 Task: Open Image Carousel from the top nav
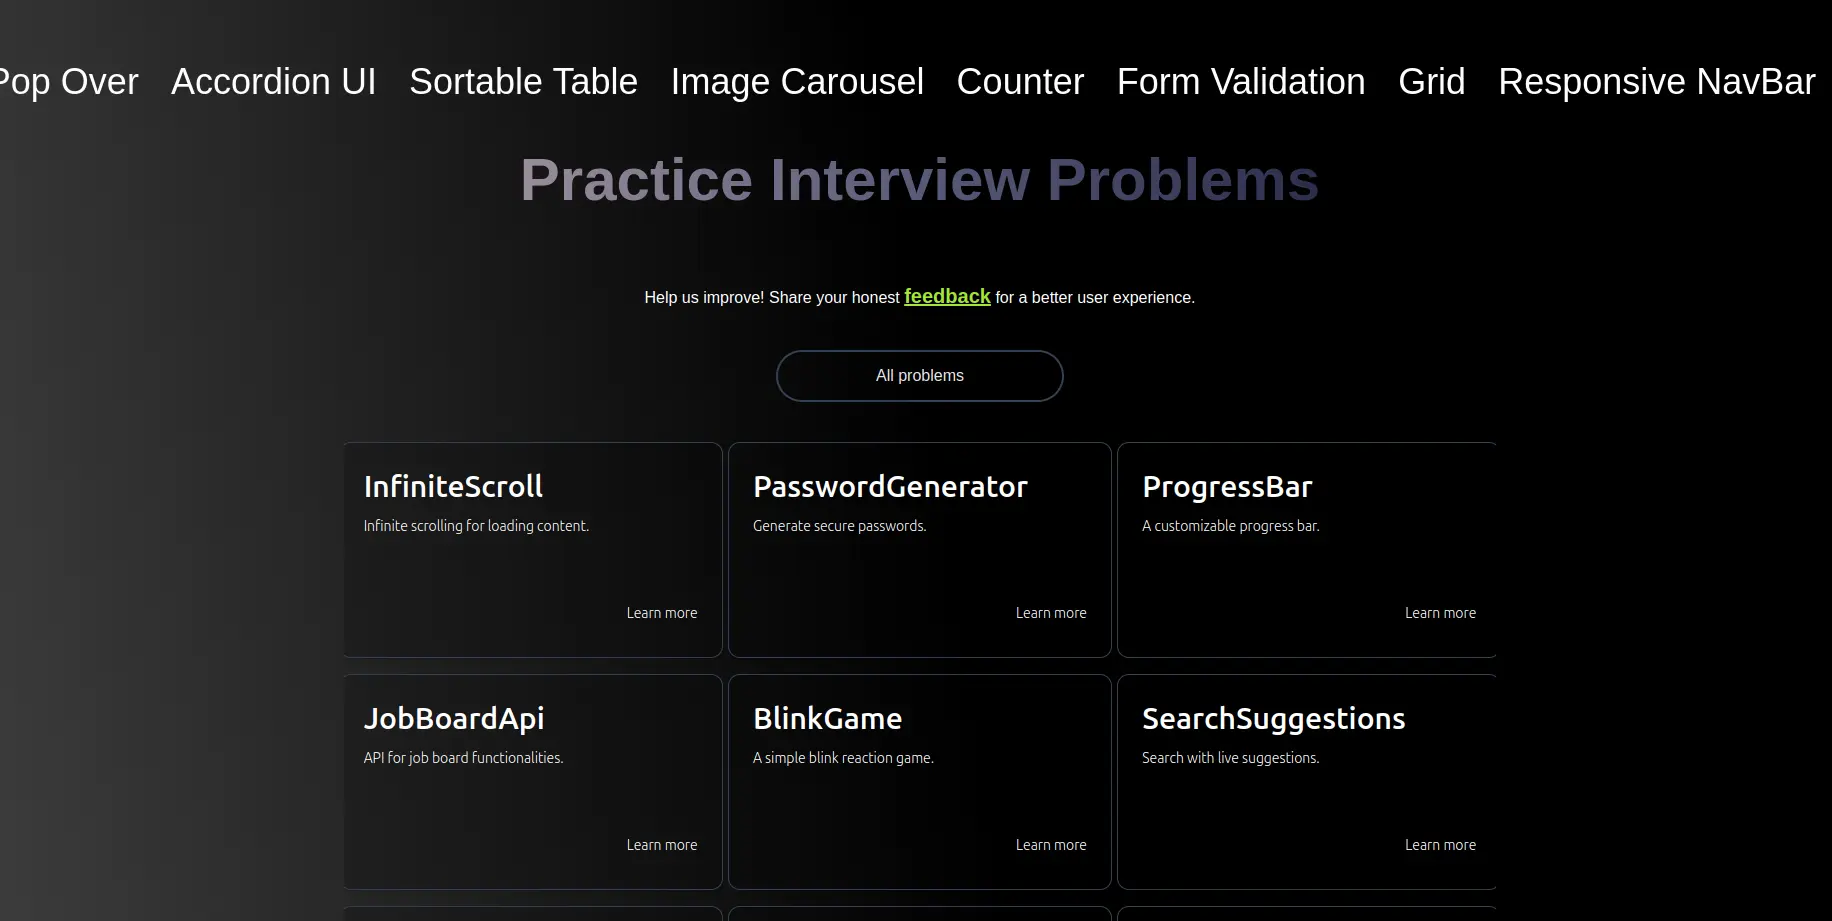click(x=797, y=82)
